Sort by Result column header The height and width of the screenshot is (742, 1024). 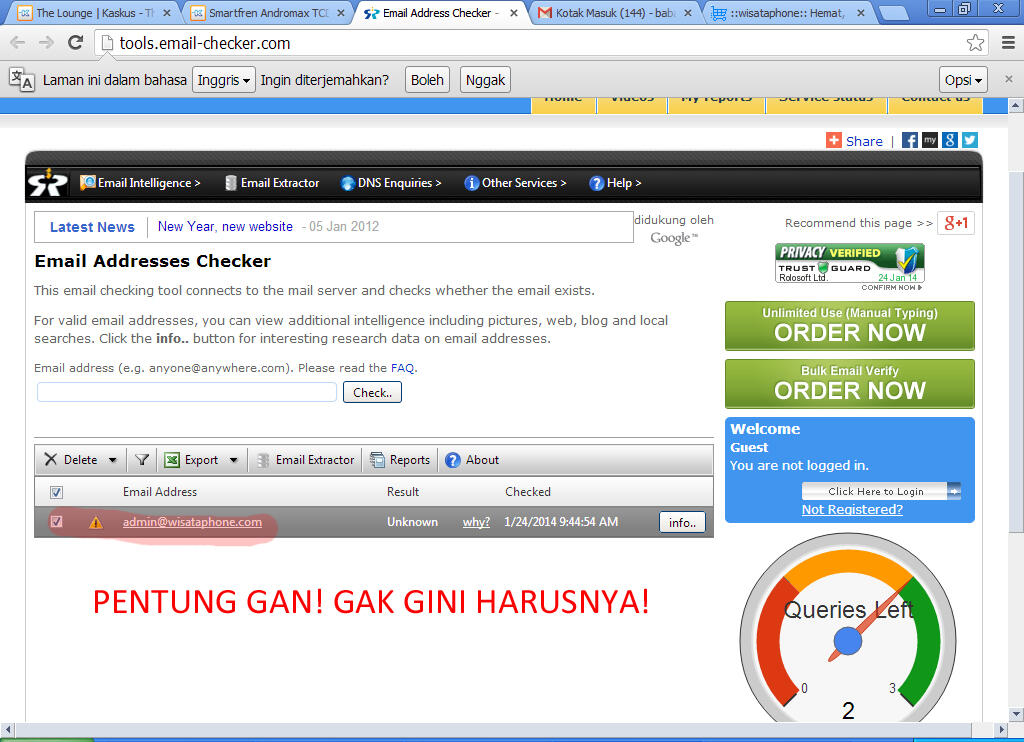point(403,492)
